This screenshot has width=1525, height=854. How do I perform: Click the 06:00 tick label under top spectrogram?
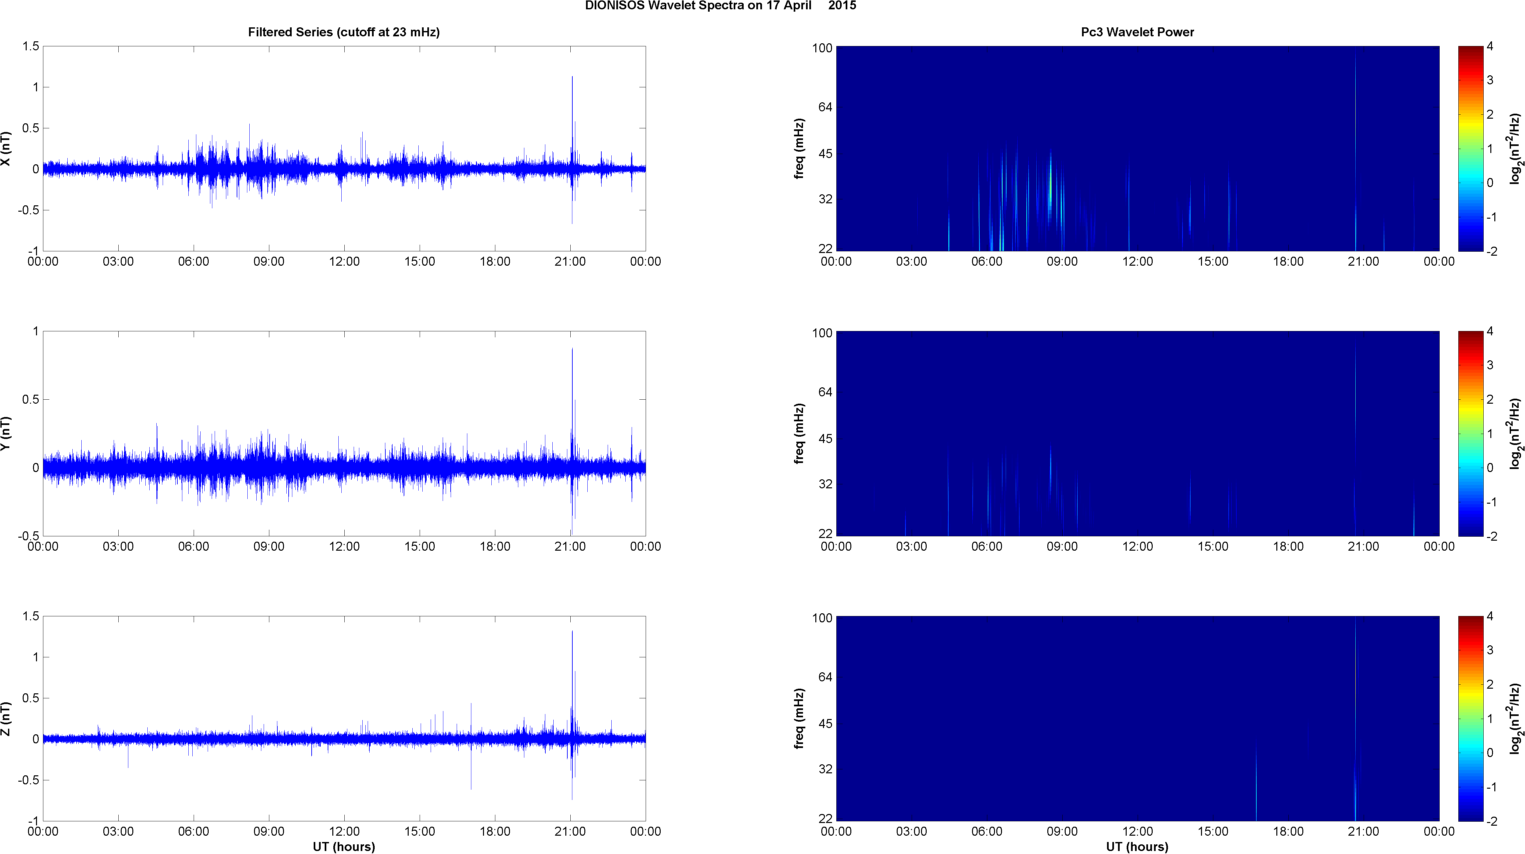[987, 262]
